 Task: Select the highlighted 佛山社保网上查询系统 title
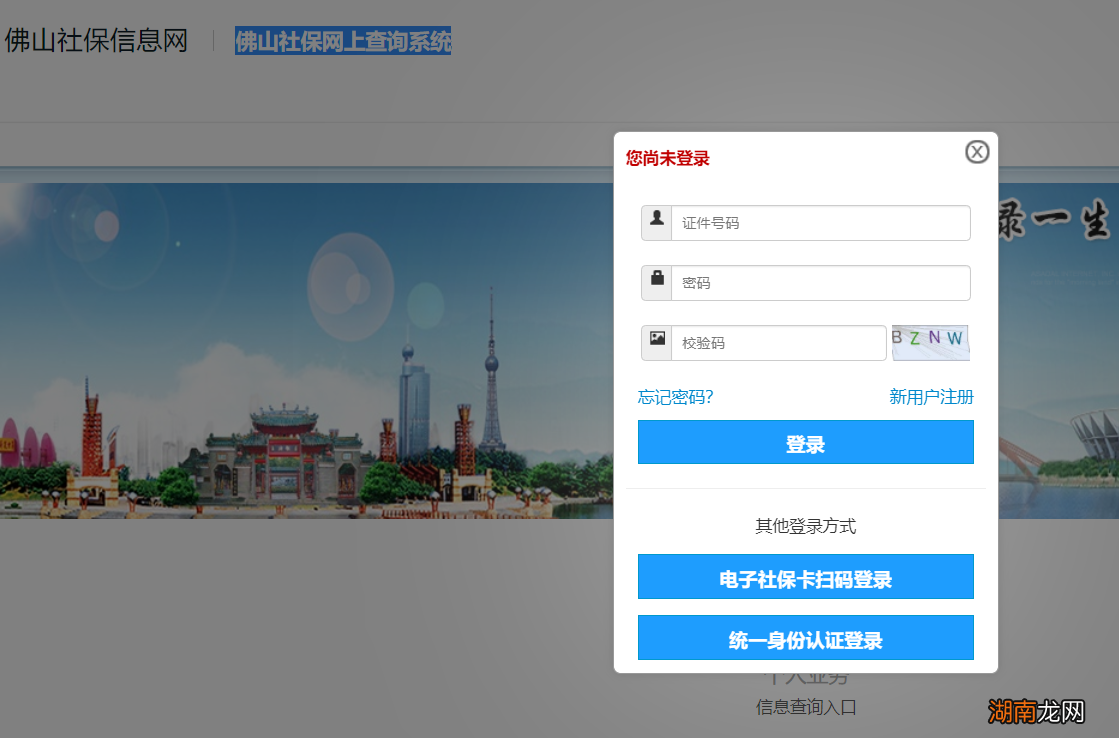click(x=343, y=42)
